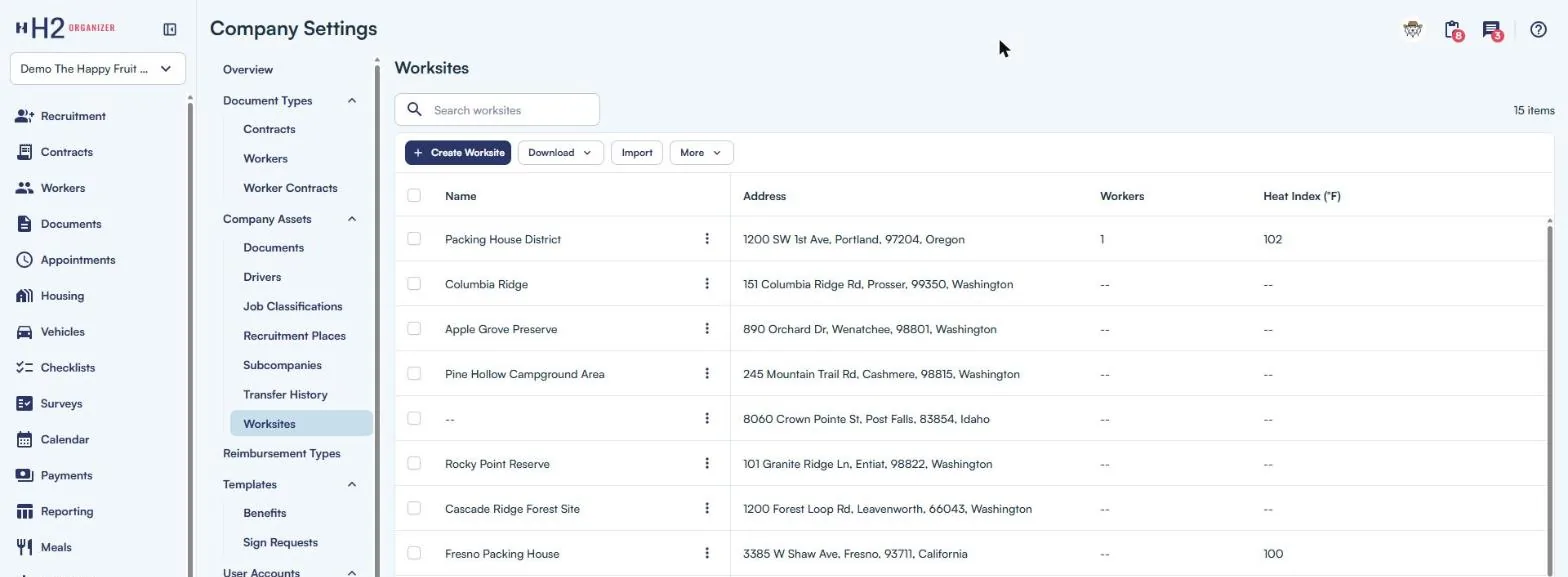The width and height of the screenshot is (1568, 577).
Task: Open row menu for Packing House District
Action: coord(707,239)
